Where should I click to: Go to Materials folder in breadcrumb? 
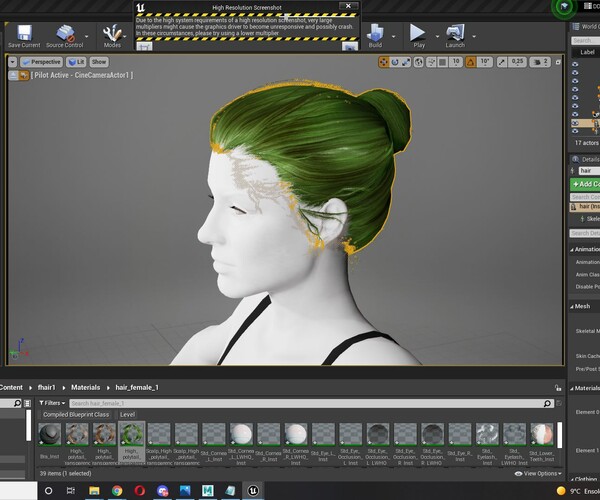pyautogui.click(x=85, y=388)
